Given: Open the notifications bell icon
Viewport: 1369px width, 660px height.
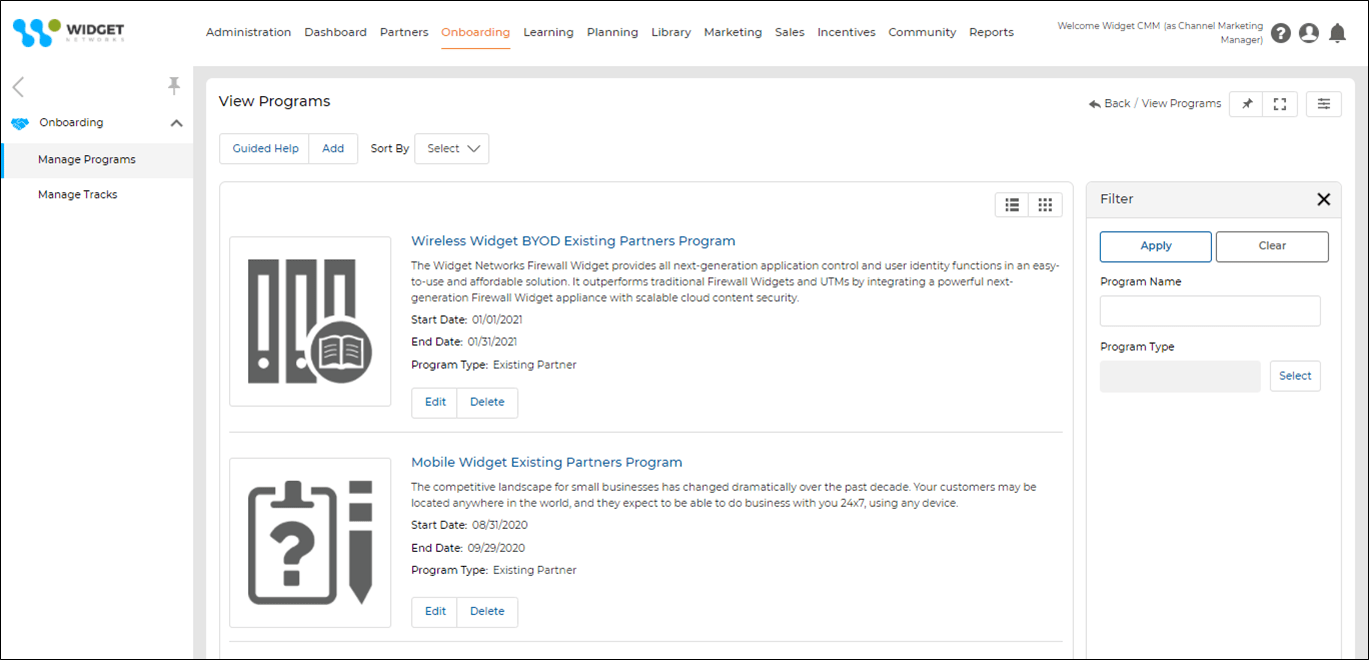Looking at the screenshot, I should point(1337,33).
